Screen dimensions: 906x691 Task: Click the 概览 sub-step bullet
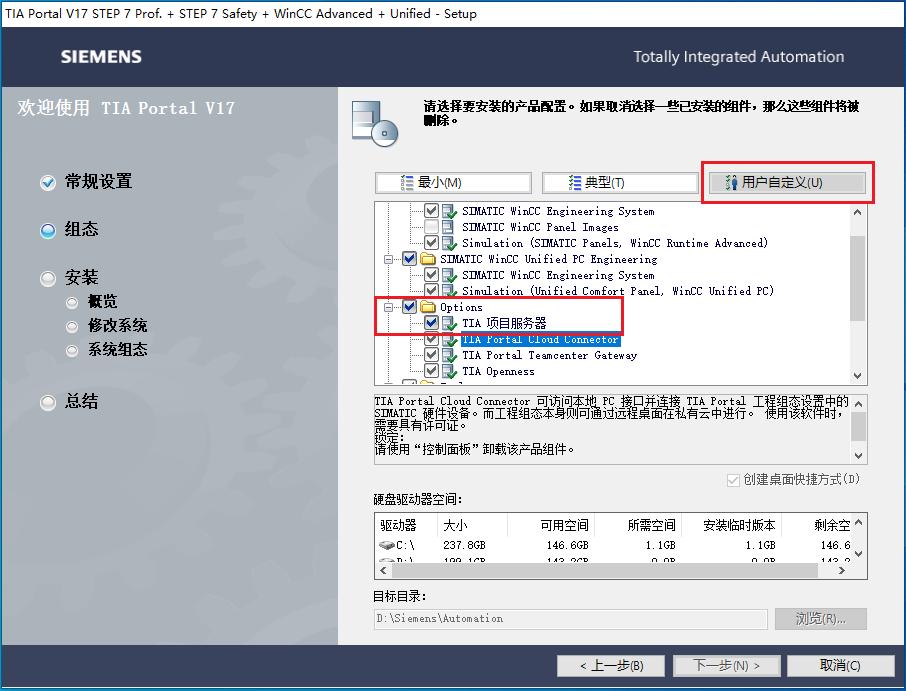click(72, 302)
